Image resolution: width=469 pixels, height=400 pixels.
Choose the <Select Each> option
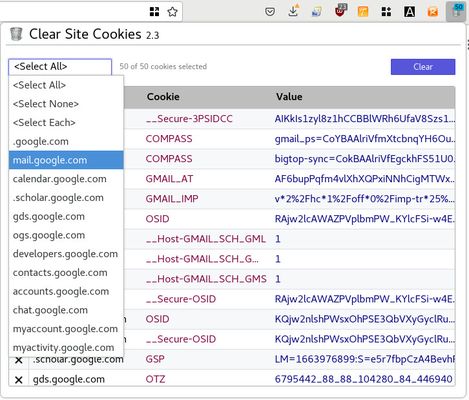click(66, 122)
